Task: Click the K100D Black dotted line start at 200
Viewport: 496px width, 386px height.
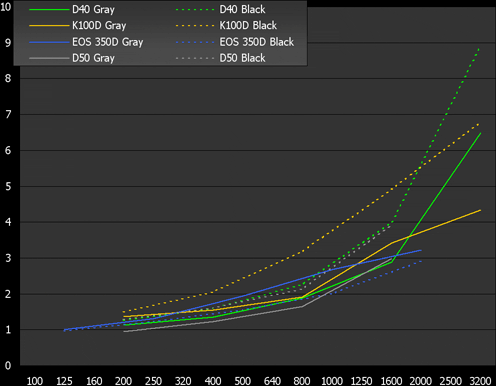Action: point(124,312)
